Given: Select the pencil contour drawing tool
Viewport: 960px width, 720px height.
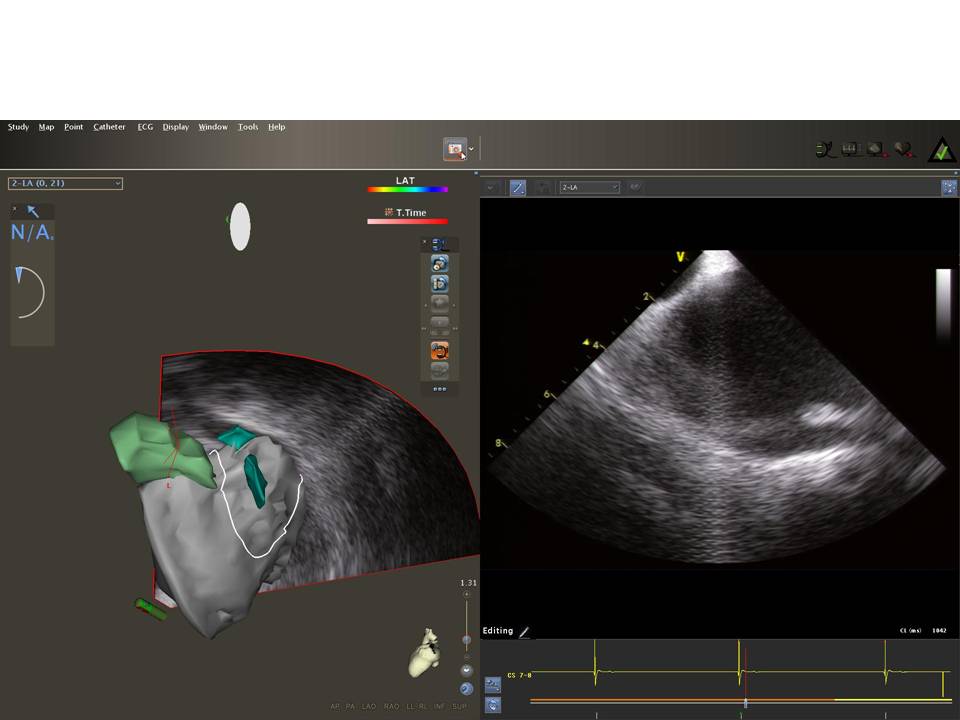Looking at the screenshot, I should [x=517, y=187].
